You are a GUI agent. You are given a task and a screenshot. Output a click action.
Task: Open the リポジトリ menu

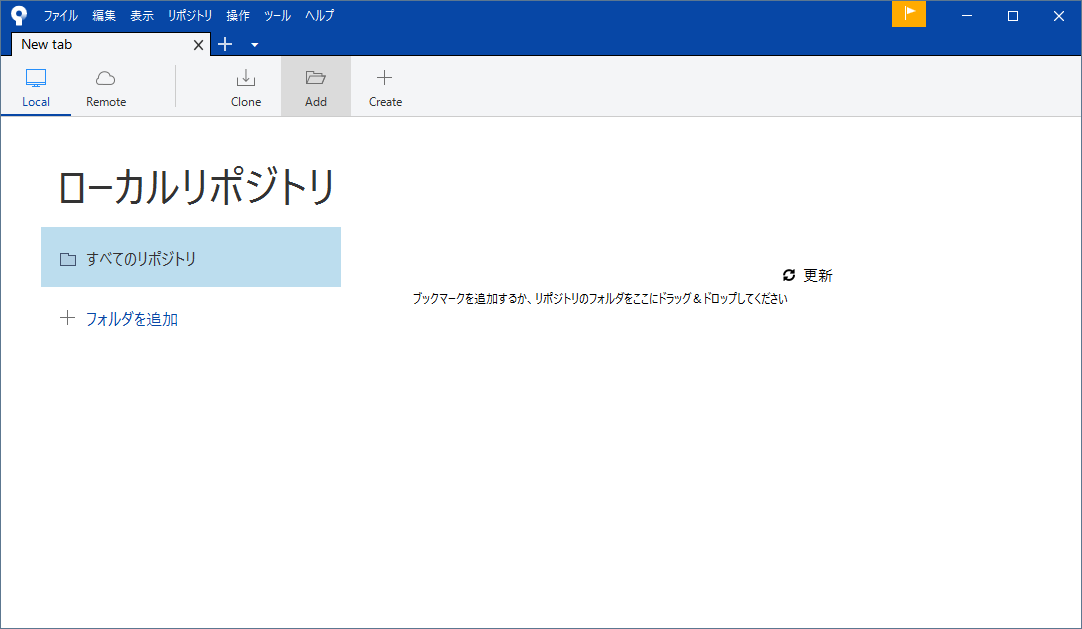tap(189, 15)
